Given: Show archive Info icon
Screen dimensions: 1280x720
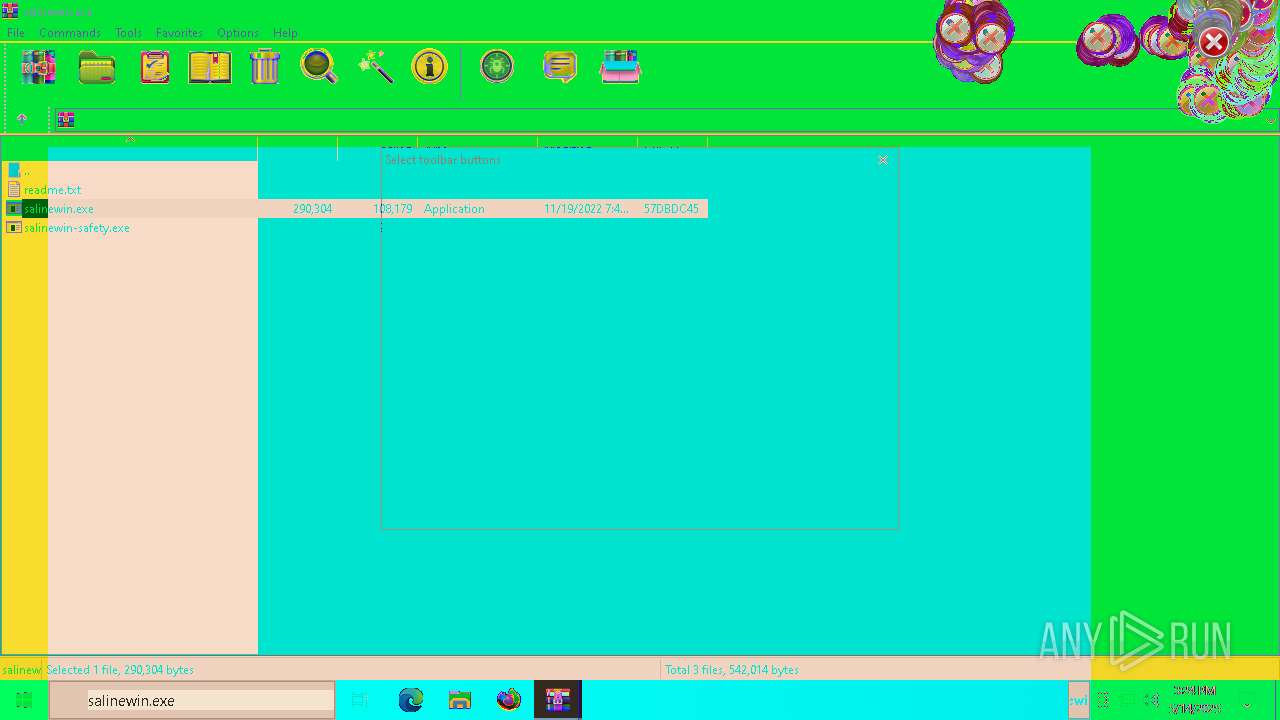Looking at the screenshot, I should click(430, 67).
